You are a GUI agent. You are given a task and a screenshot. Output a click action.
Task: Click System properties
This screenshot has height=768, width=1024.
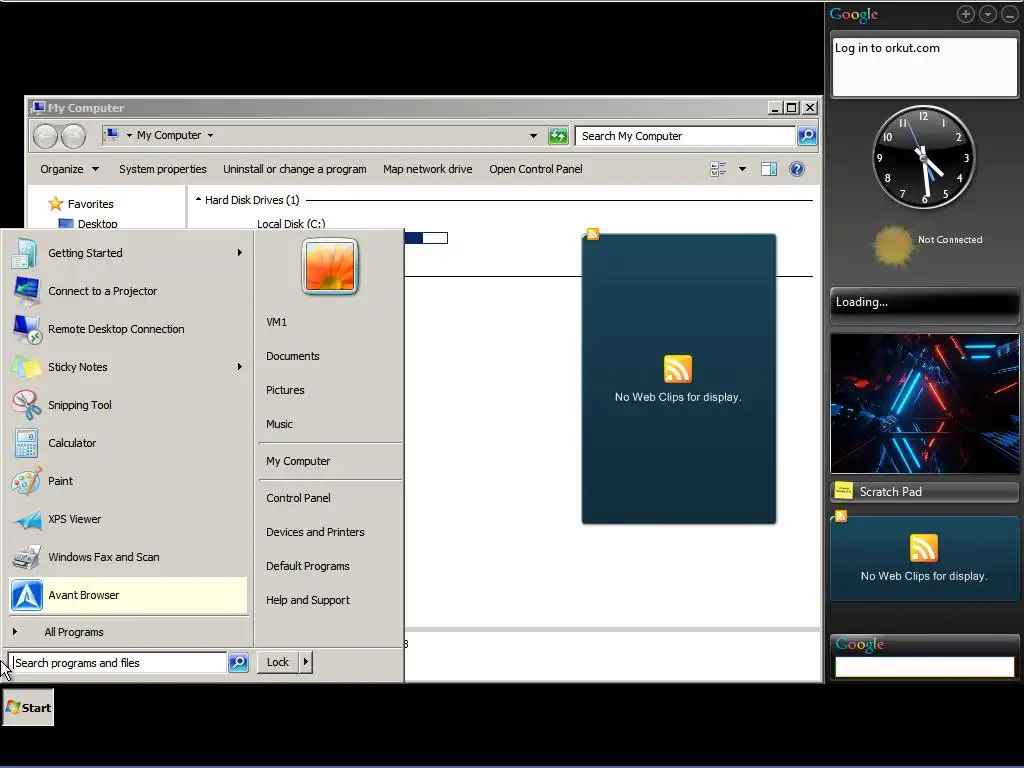[163, 169]
